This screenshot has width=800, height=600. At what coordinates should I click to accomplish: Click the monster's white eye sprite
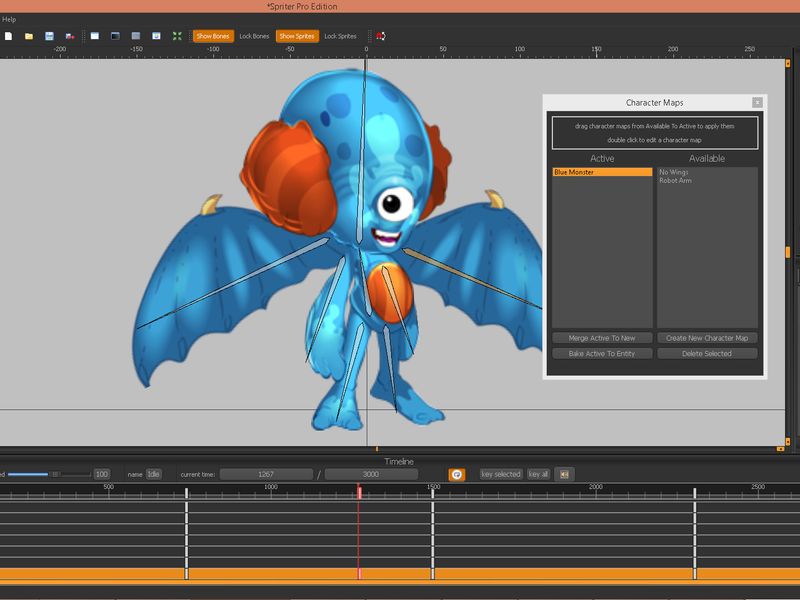(x=394, y=204)
